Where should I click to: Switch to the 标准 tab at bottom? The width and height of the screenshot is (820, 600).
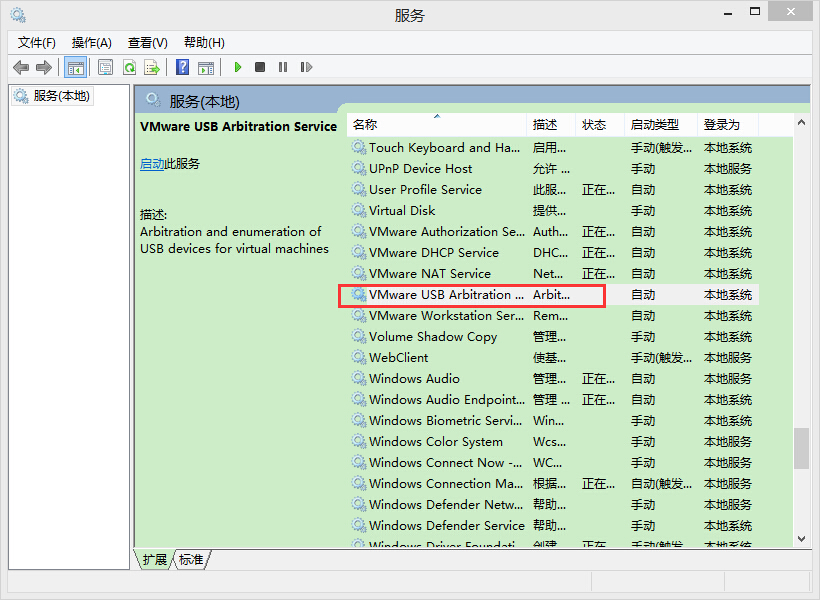(191, 560)
